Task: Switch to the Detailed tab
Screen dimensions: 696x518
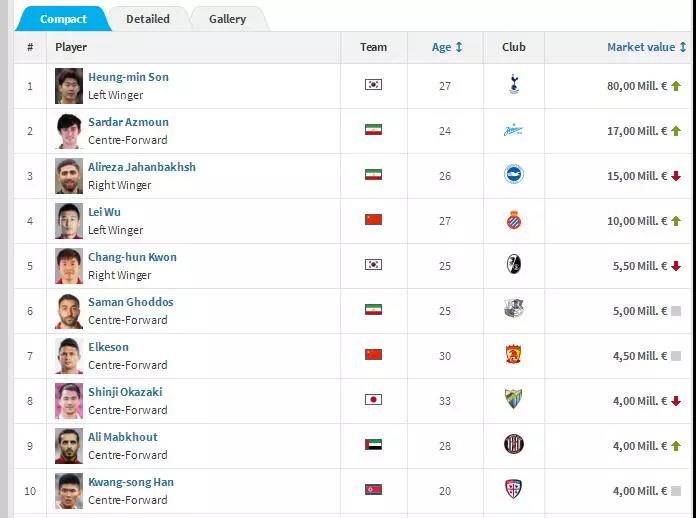Action: pyautogui.click(x=148, y=19)
